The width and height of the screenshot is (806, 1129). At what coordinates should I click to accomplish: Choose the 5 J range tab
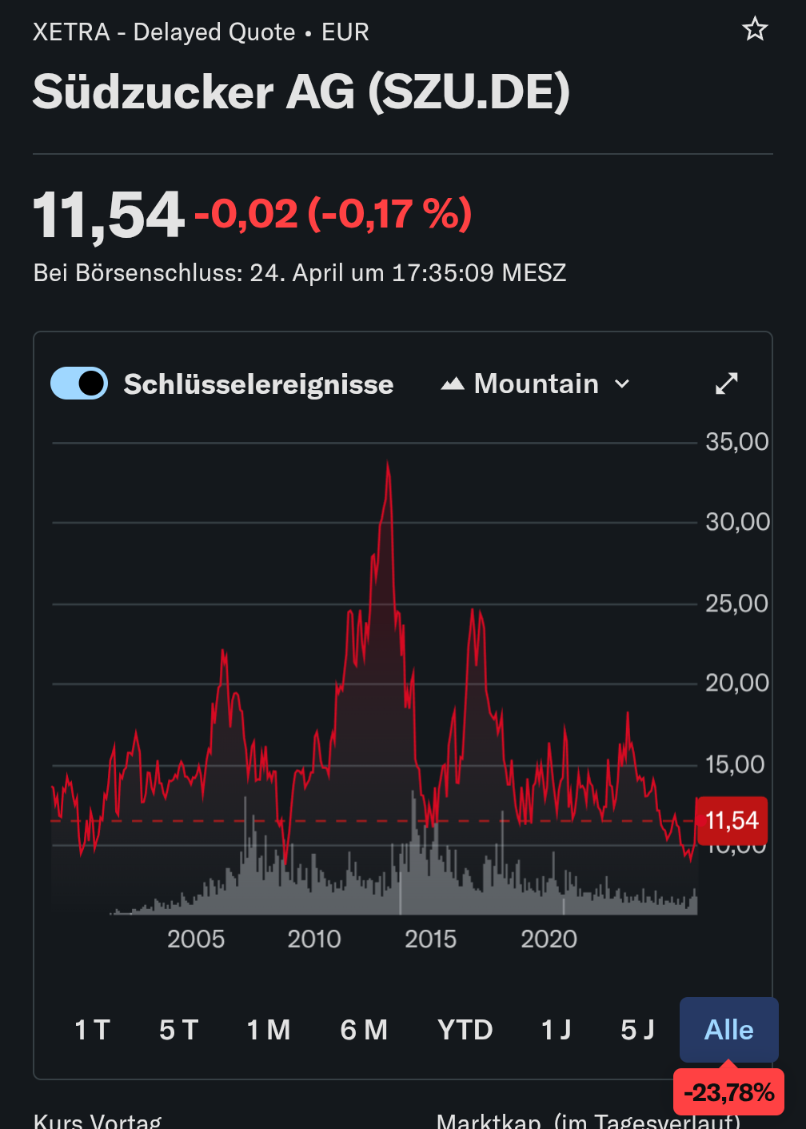pyautogui.click(x=637, y=1030)
